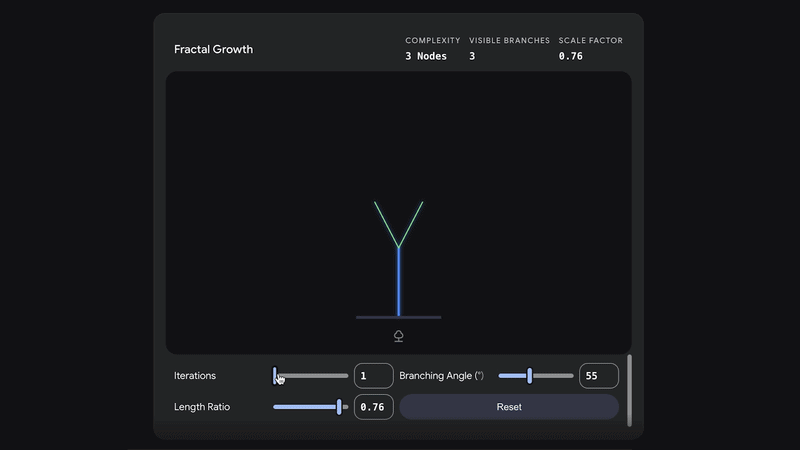Click the Iterations label
Screen dimensions: 800x450
point(195,376)
